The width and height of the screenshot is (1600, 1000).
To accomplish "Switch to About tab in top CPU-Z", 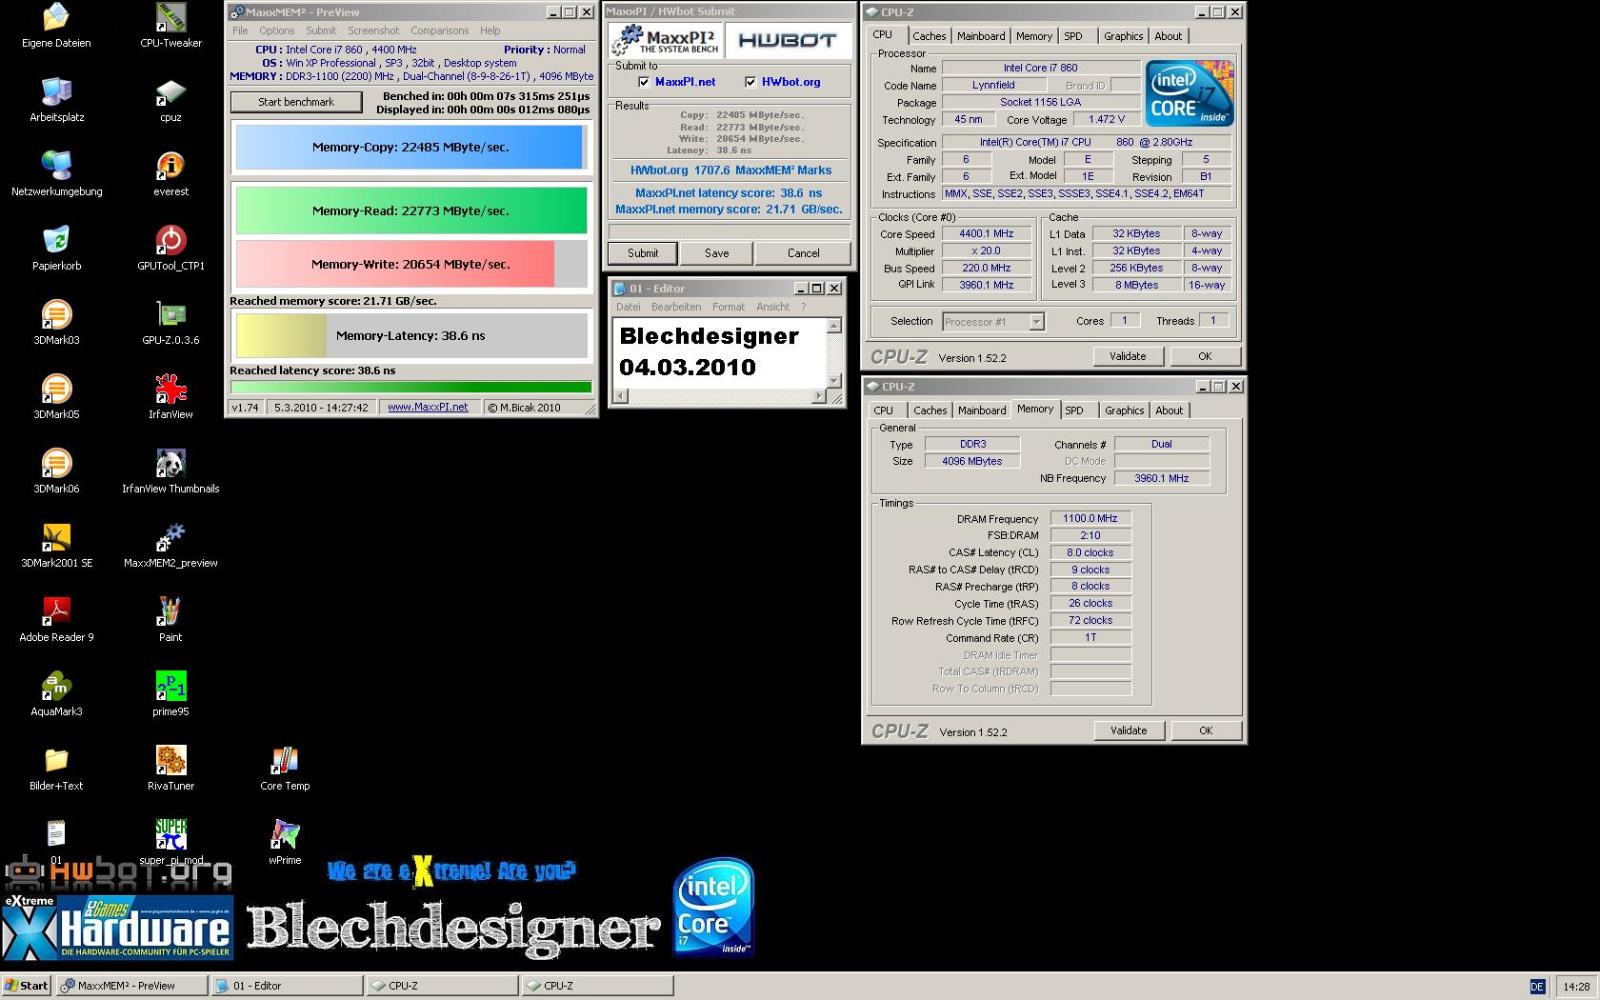I will coord(1168,36).
